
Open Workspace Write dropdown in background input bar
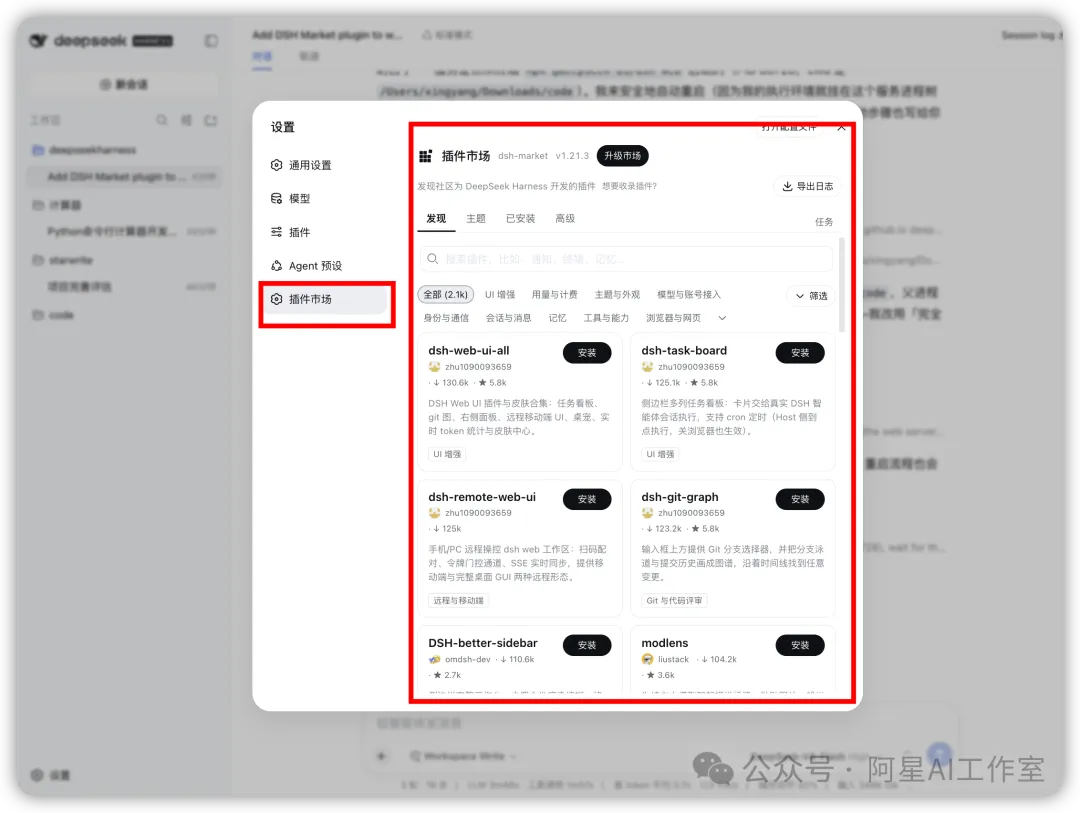(464, 756)
